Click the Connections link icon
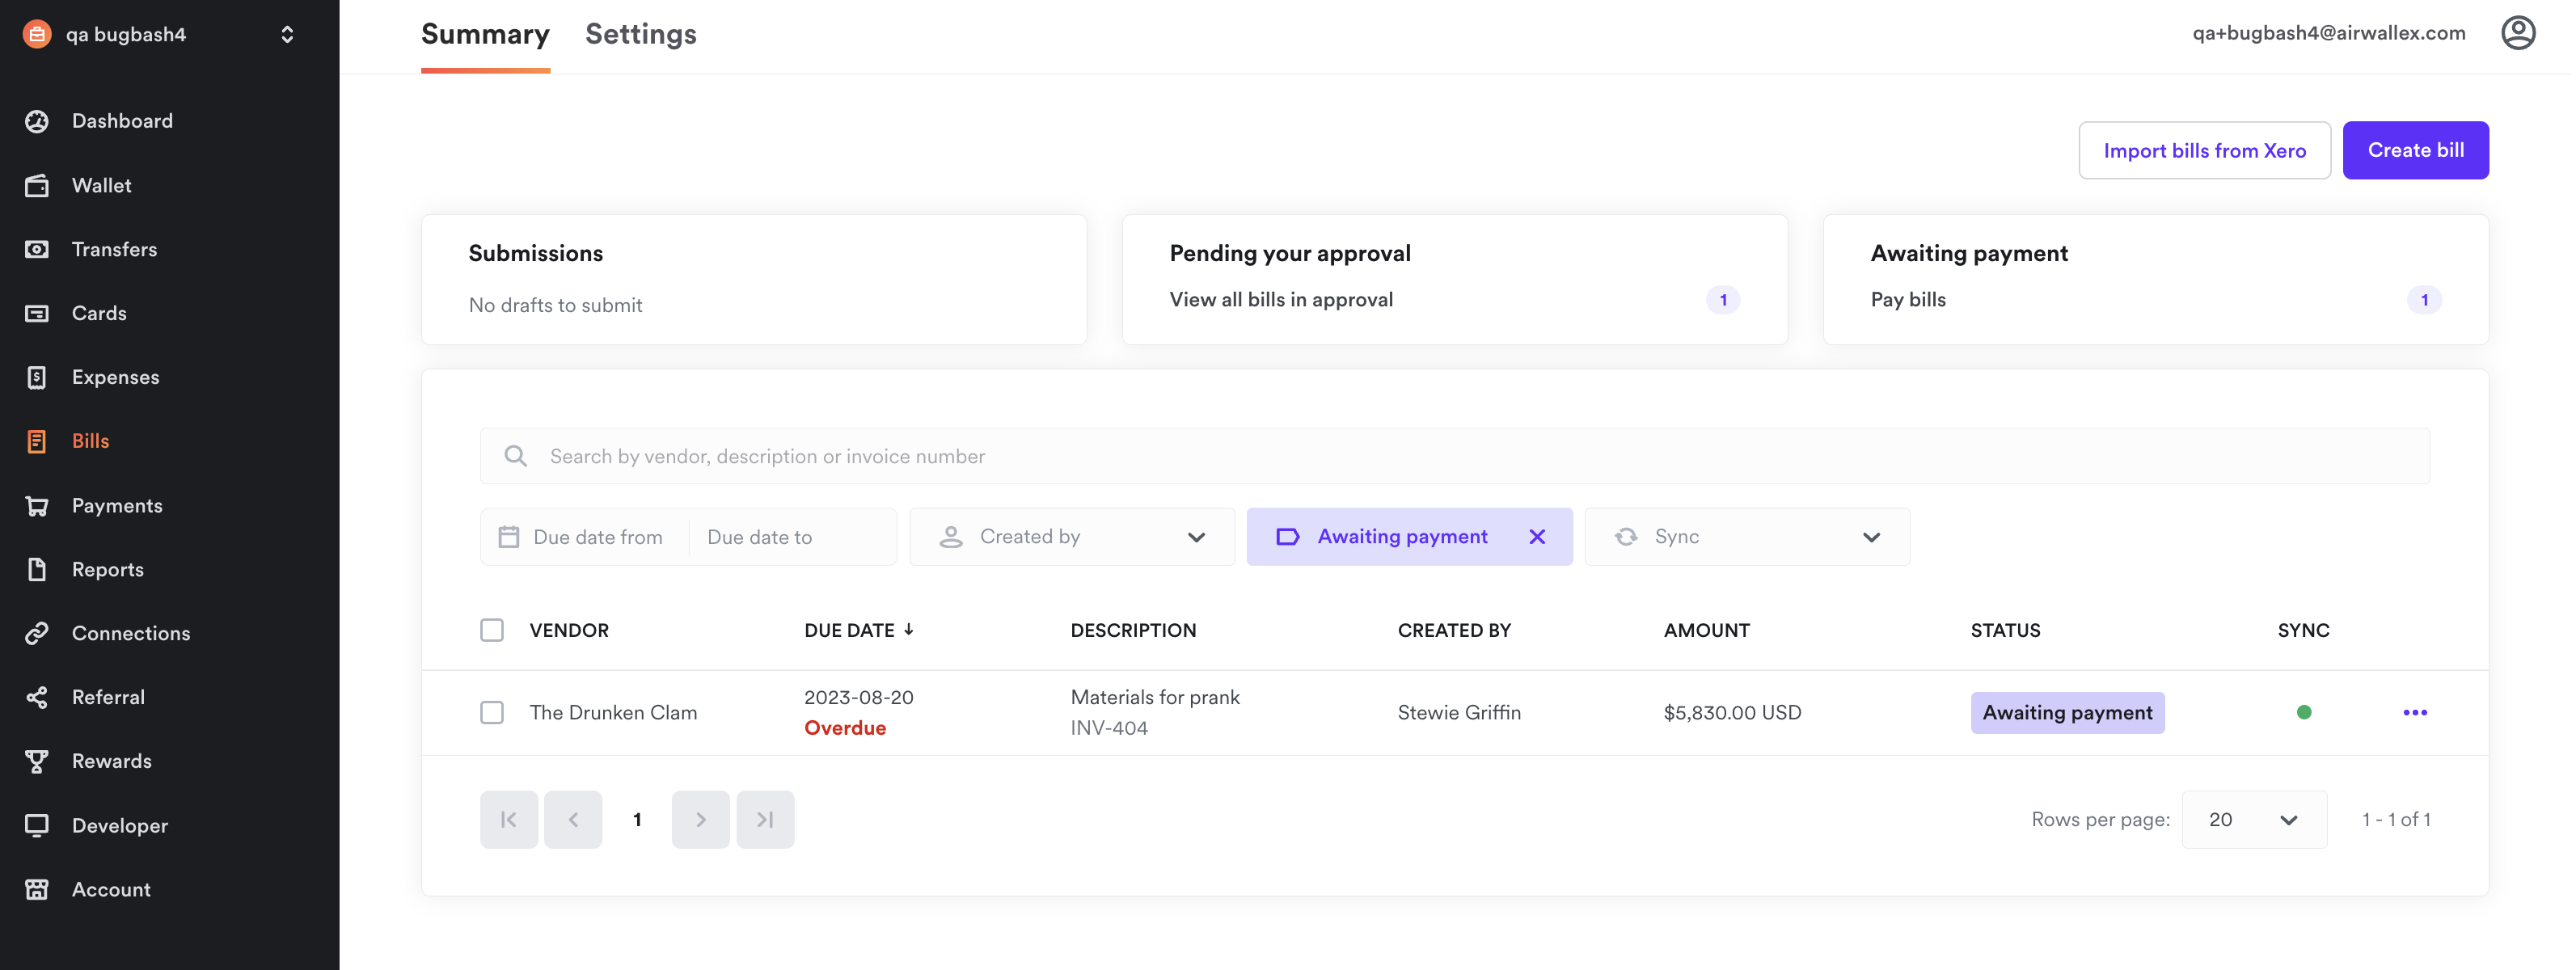The width and height of the screenshot is (2576, 970). pos(37,633)
